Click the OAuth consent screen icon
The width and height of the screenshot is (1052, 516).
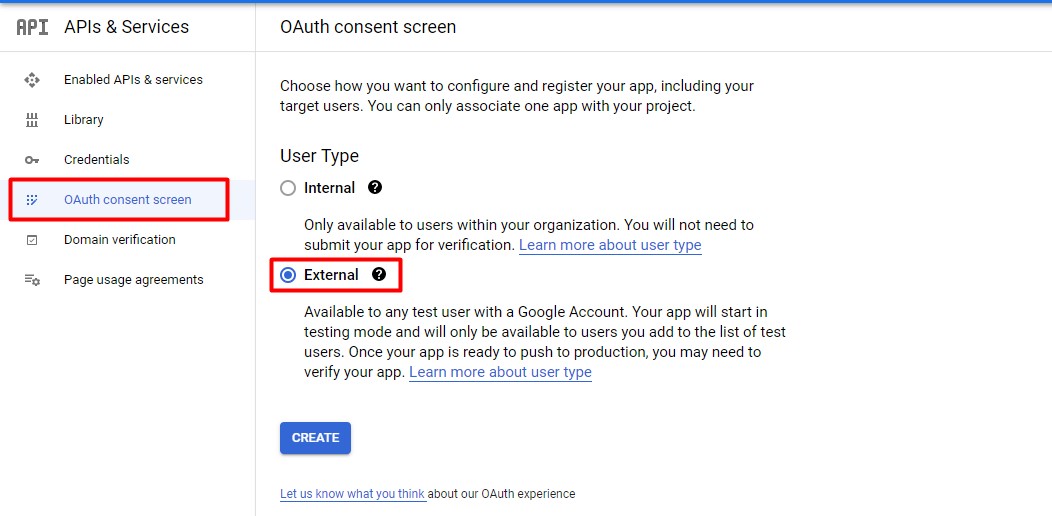click(32, 200)
